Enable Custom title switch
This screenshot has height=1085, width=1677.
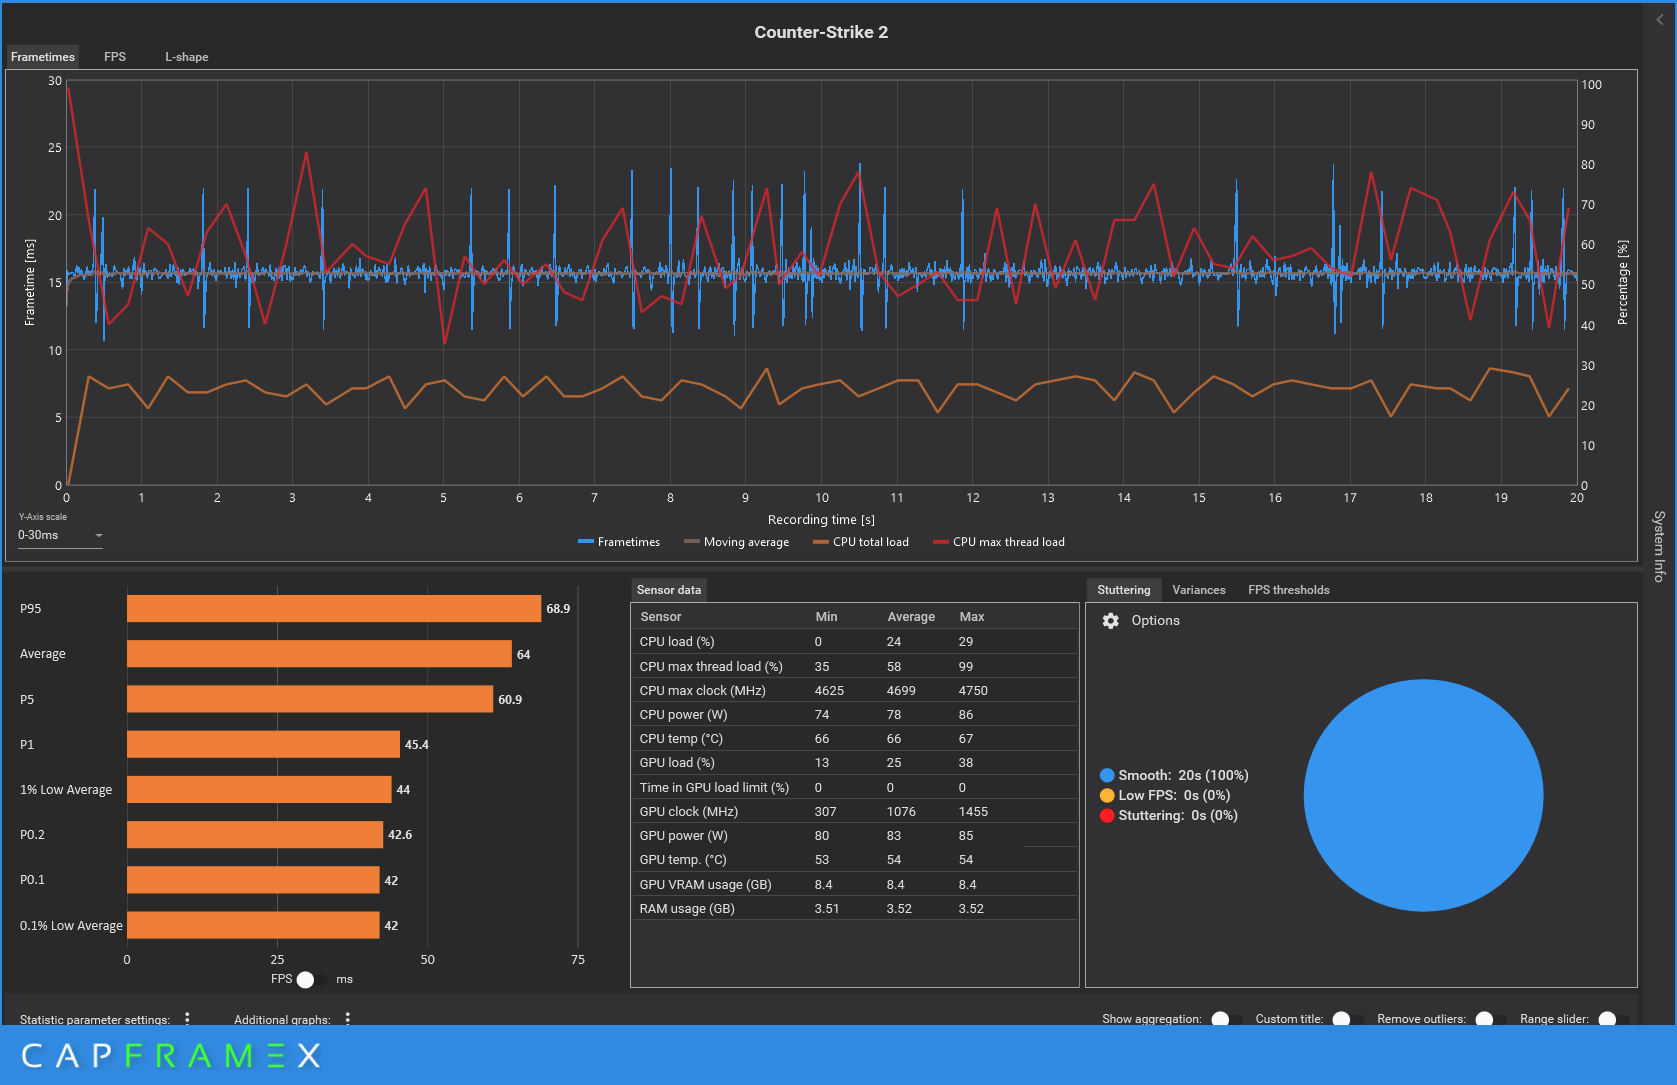[x=1348, y=1019]
